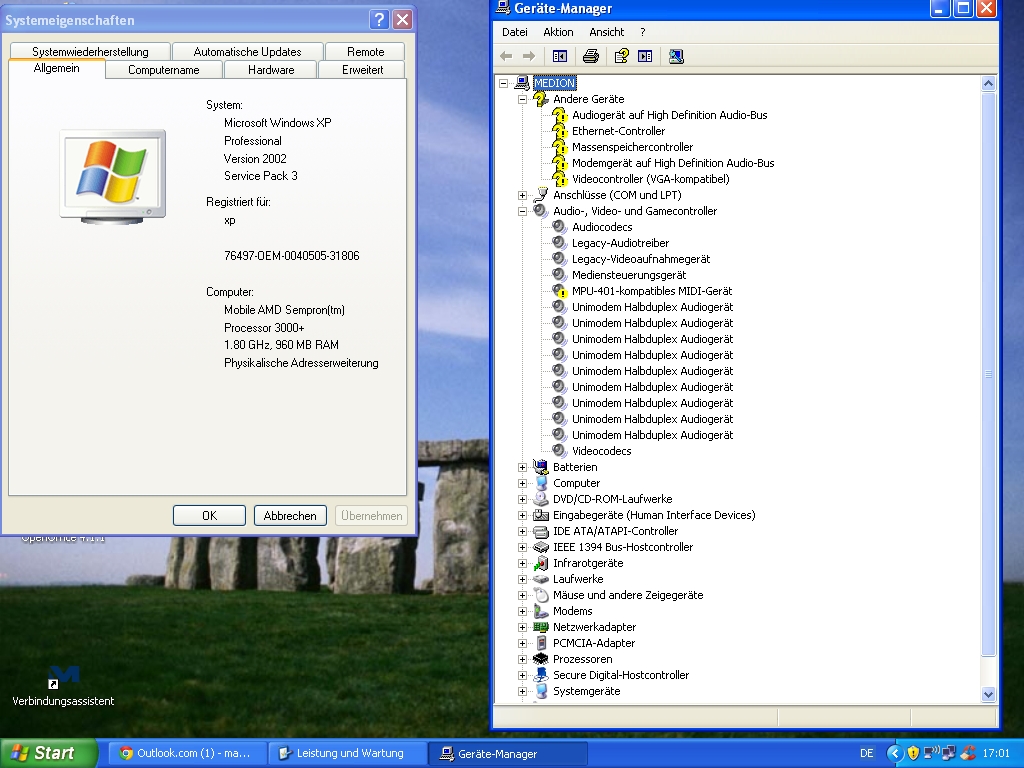Open the Aktion menu

point(558,32)
